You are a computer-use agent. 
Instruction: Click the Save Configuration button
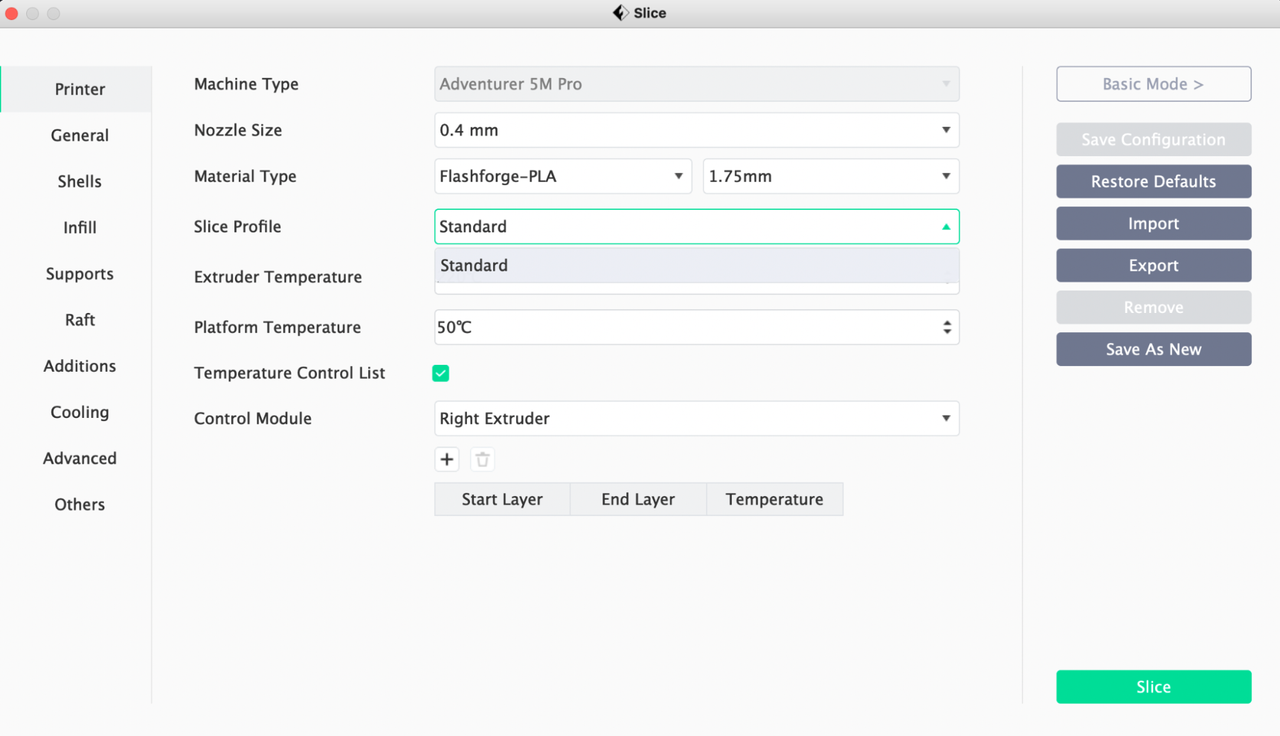point(1153,139)
